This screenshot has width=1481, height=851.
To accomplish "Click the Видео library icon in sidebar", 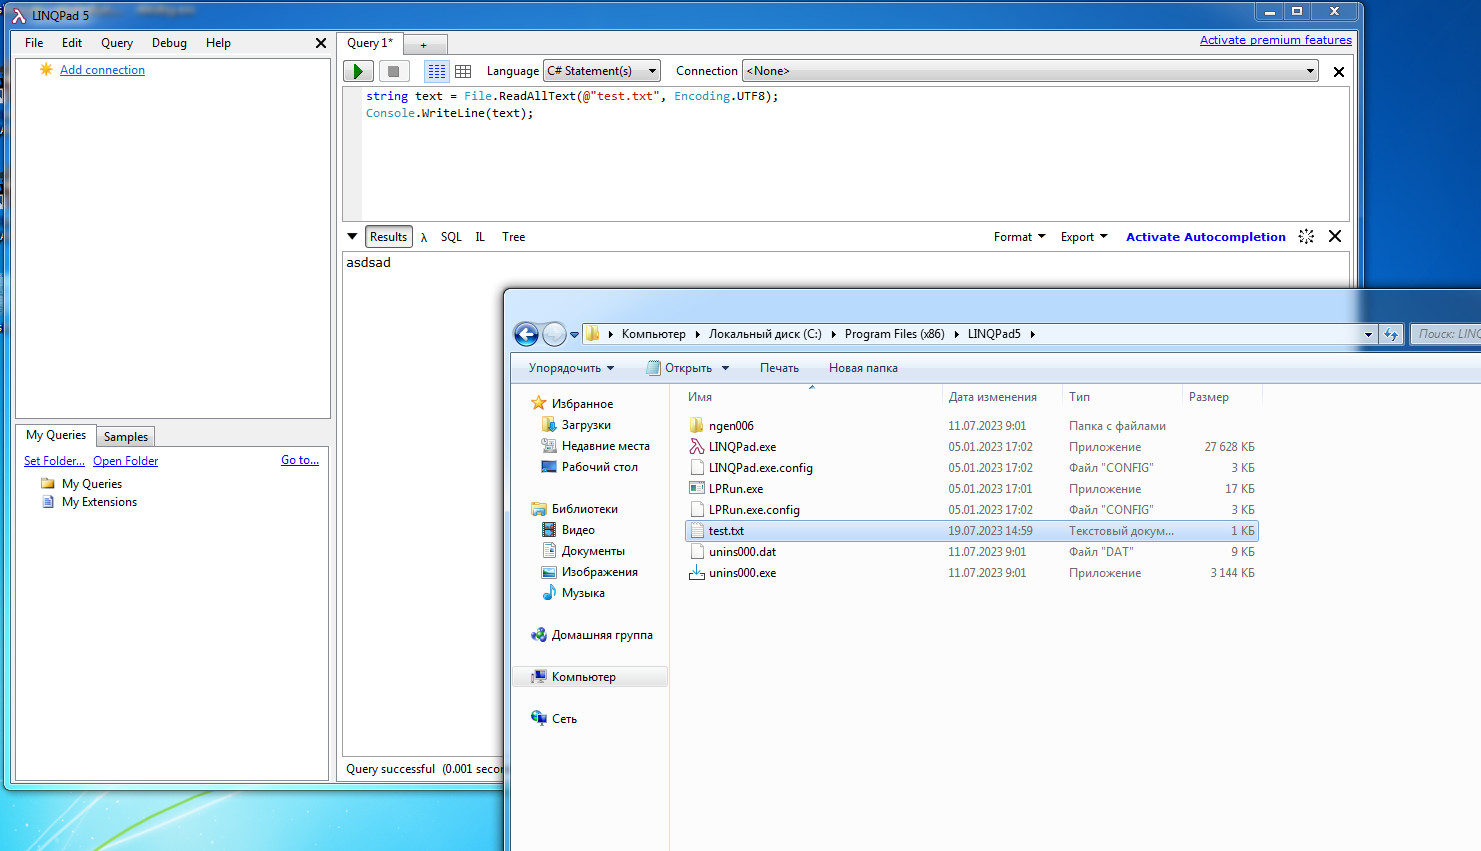I will (x=549, y=530).
